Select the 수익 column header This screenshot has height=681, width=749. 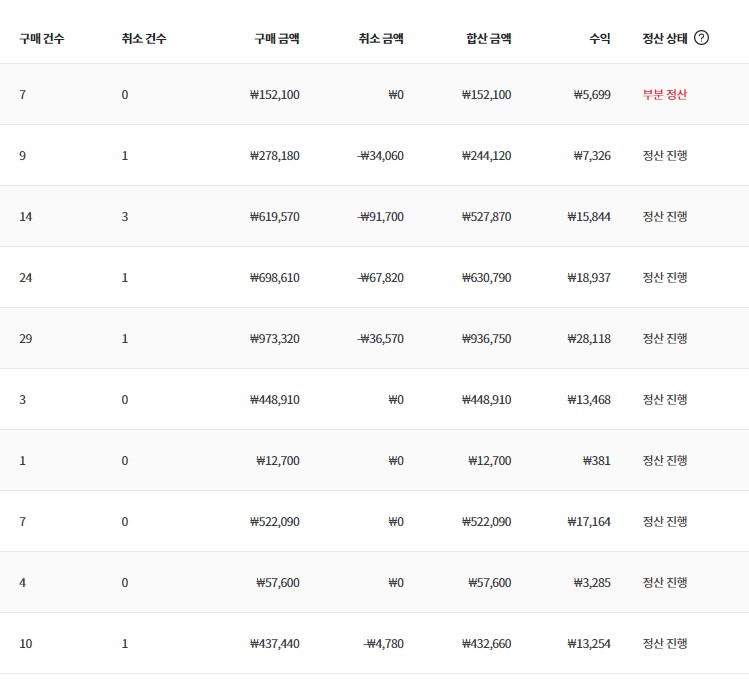[x=600, y=39]
